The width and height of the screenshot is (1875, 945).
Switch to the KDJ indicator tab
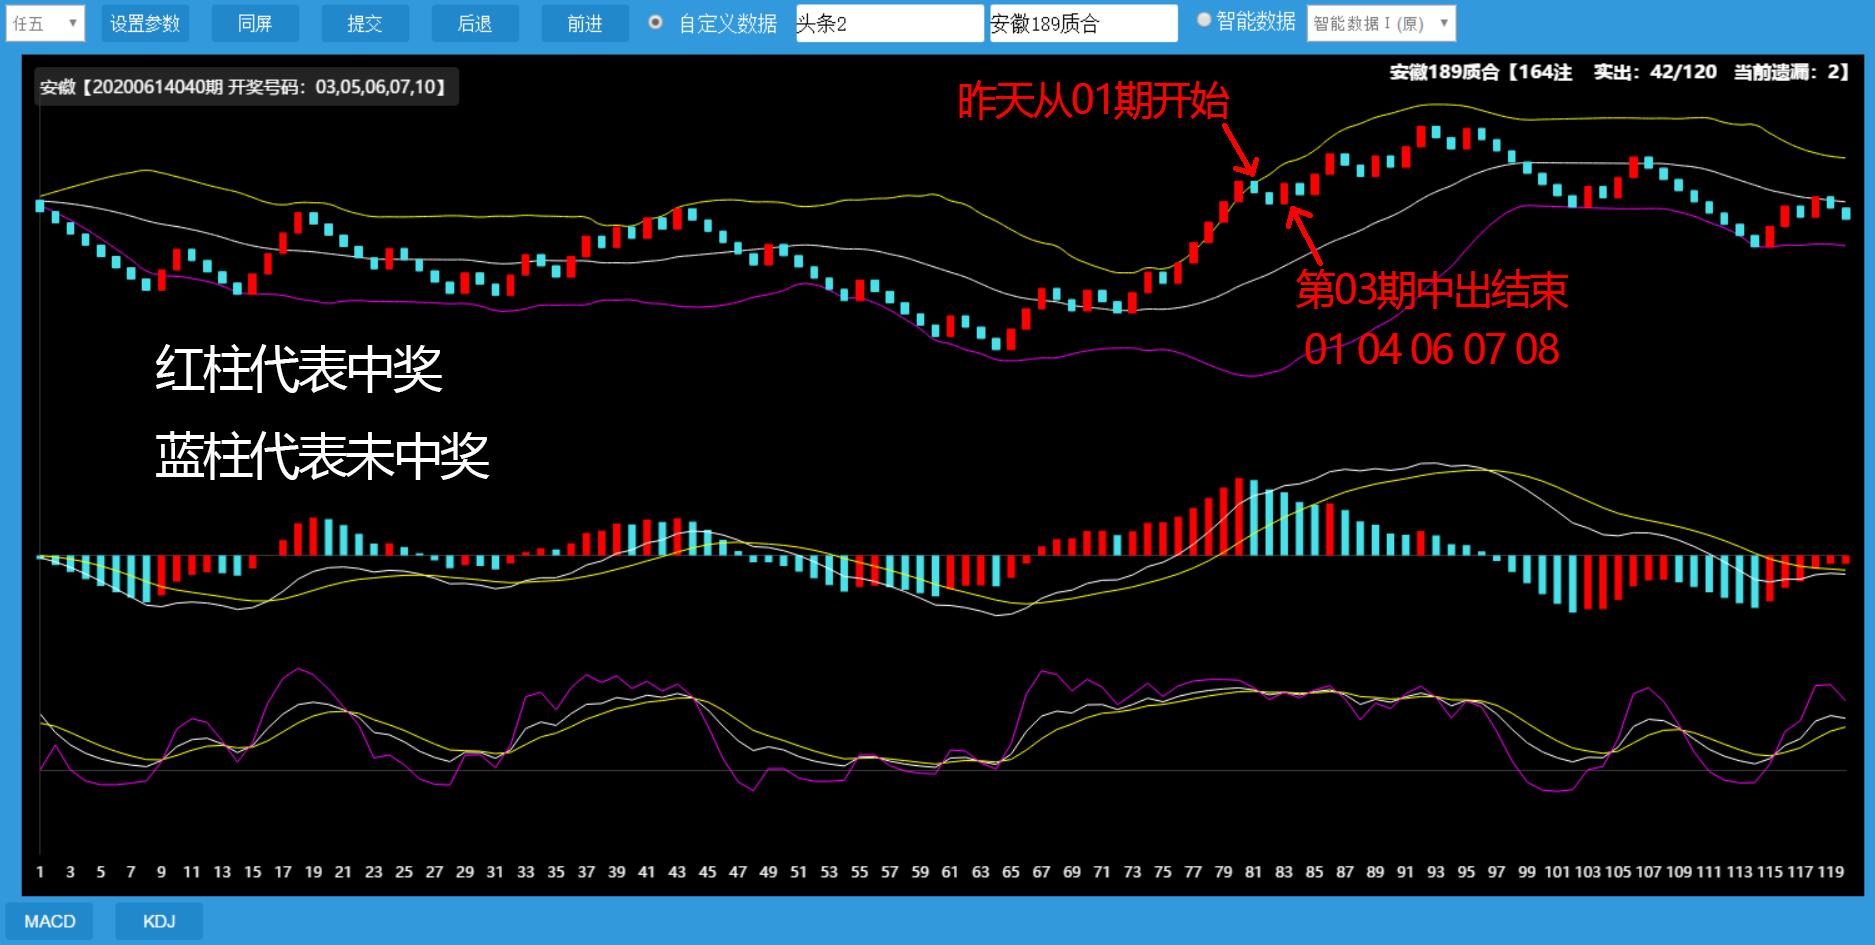point(159,921)
